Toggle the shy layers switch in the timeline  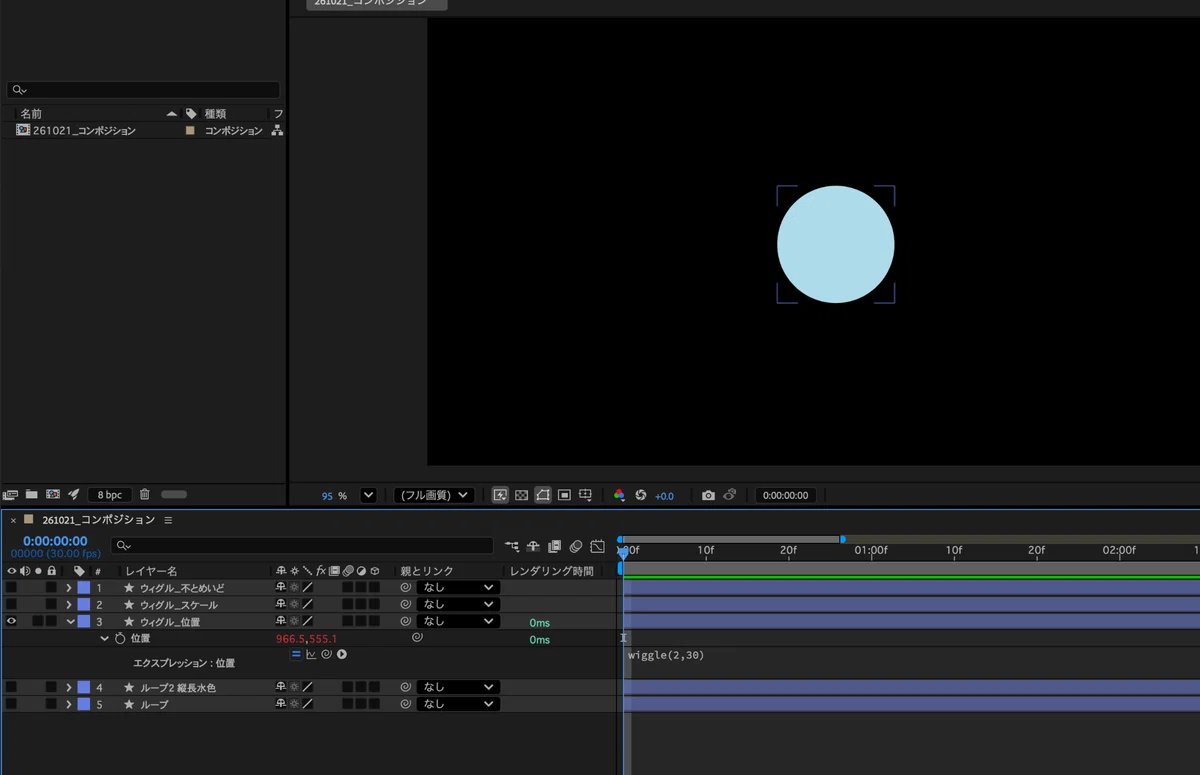tap(534, 546)
